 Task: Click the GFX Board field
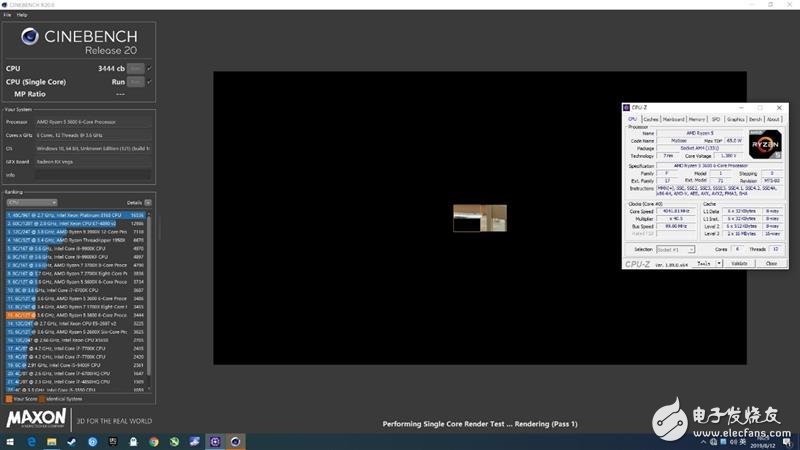point(93,162)
